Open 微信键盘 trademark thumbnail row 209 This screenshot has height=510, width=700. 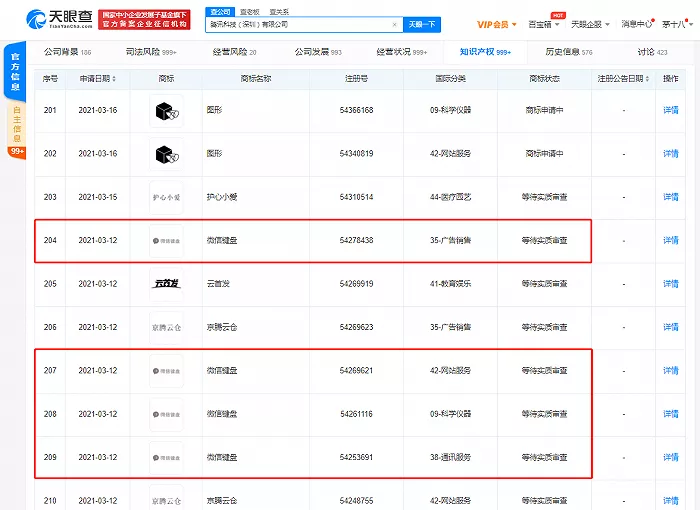[x=167, y=458]
